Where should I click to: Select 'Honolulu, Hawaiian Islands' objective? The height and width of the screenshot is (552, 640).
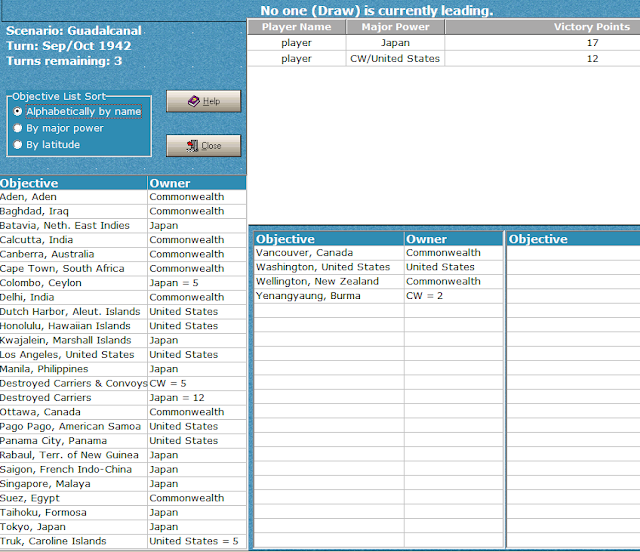(x=123, y=326)
